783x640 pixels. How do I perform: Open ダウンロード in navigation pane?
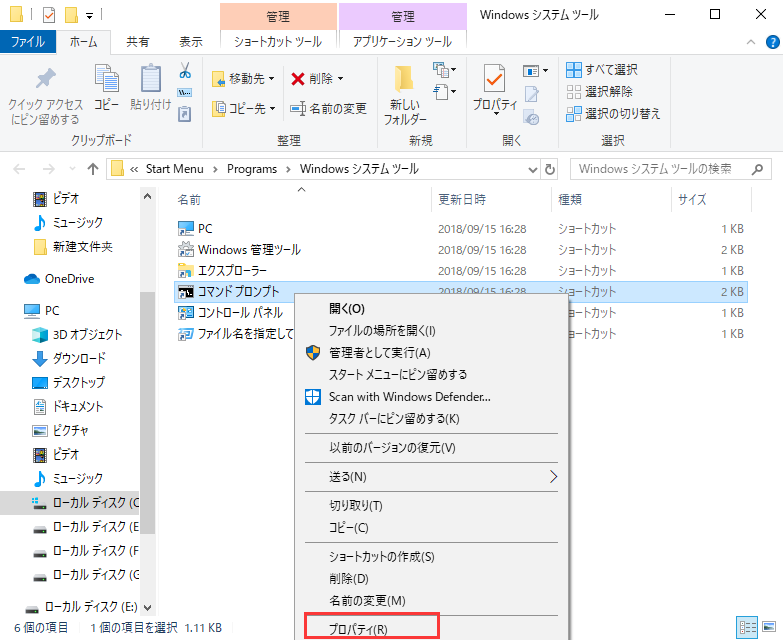click(x=69, y=358)
